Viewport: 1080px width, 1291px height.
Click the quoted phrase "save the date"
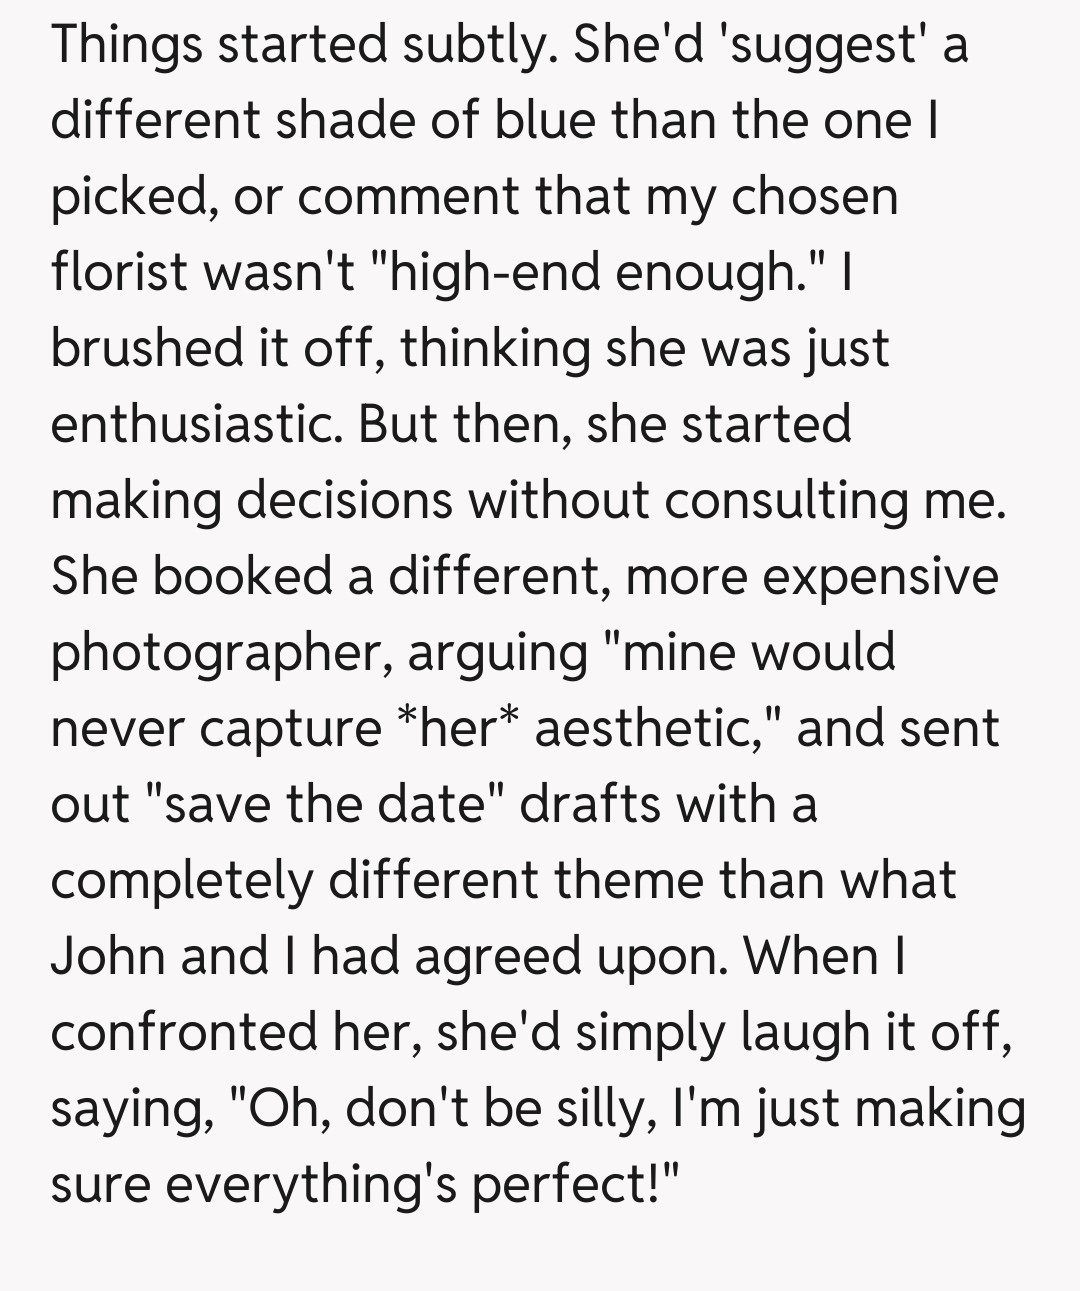click(324, 805)
